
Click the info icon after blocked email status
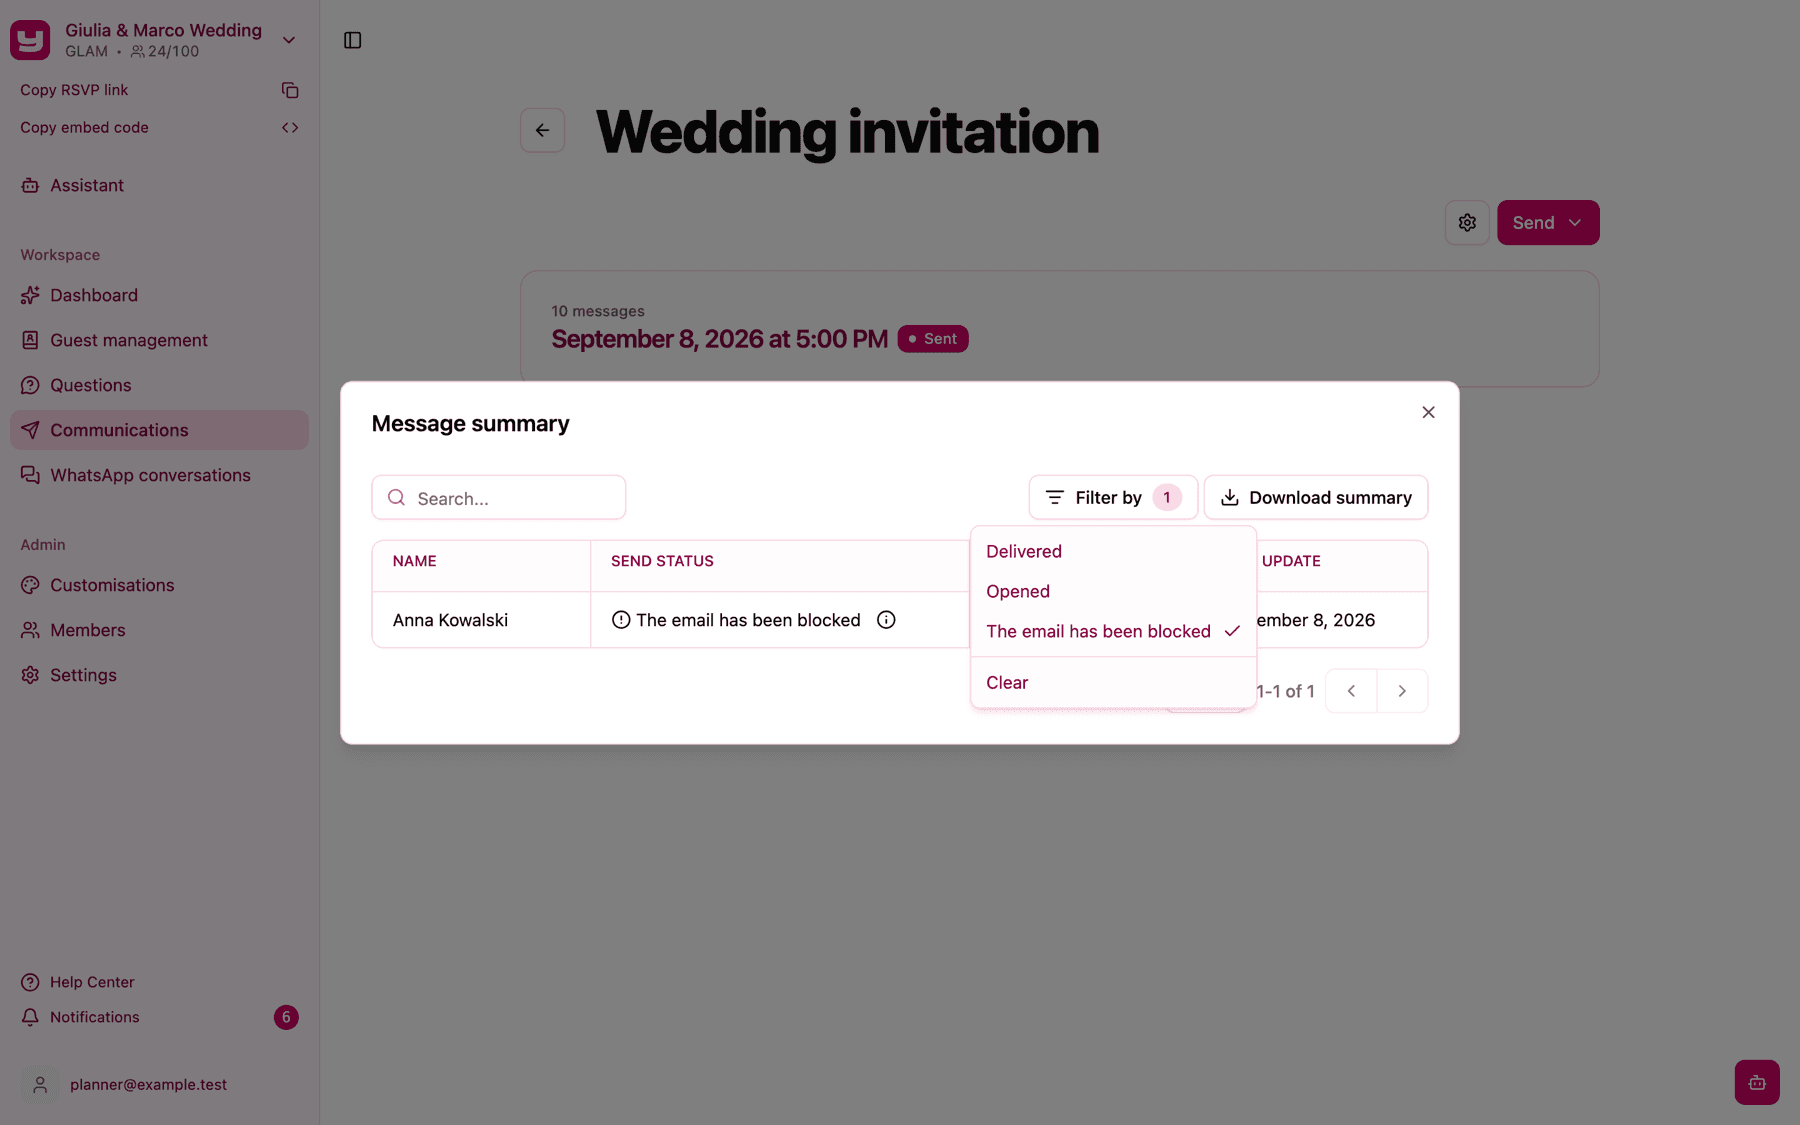(x=886, y=620)
